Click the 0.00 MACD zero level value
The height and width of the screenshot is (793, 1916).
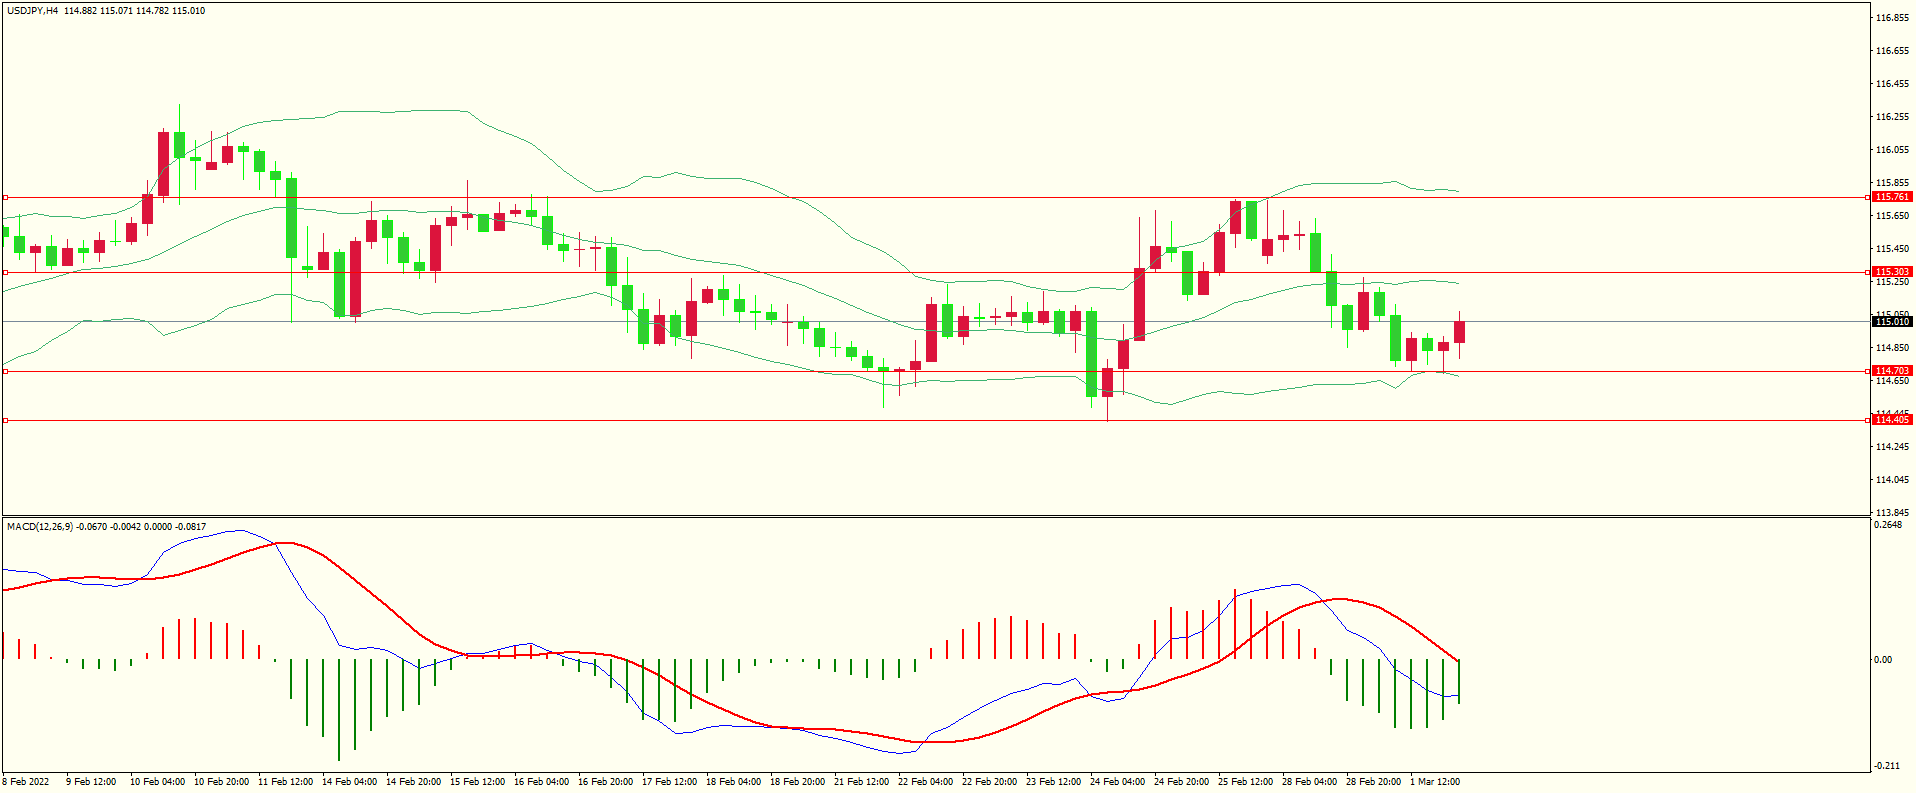[1883, 660]
